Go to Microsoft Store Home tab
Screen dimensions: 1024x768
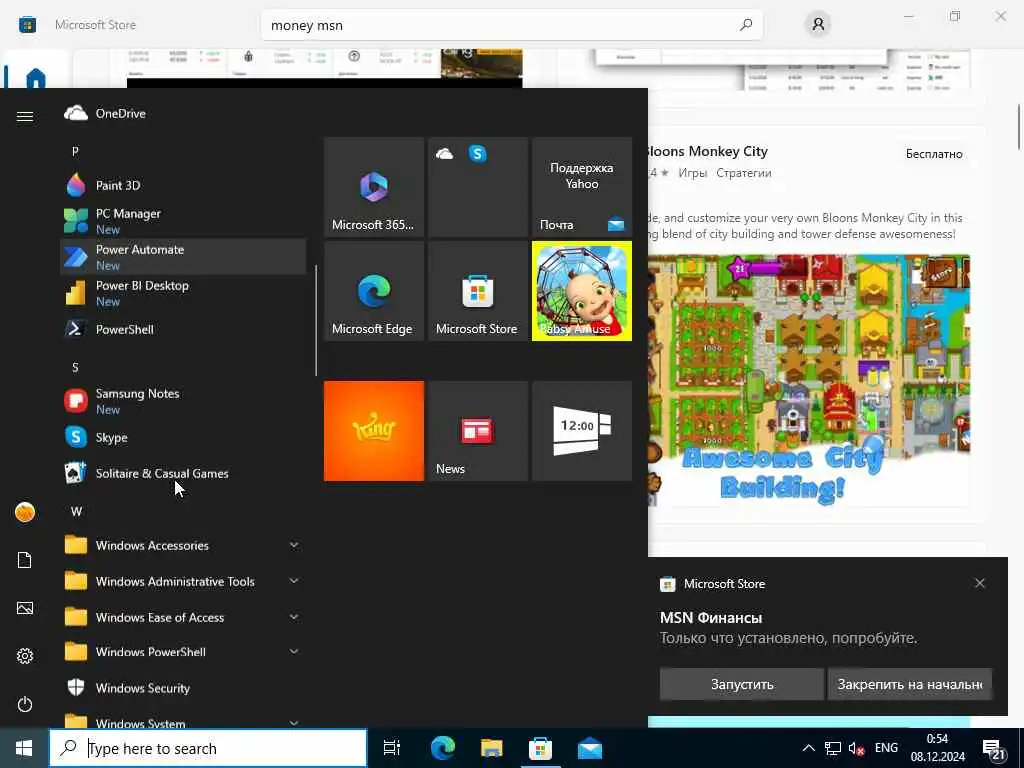pyautogui.click(x=35, y=77)
